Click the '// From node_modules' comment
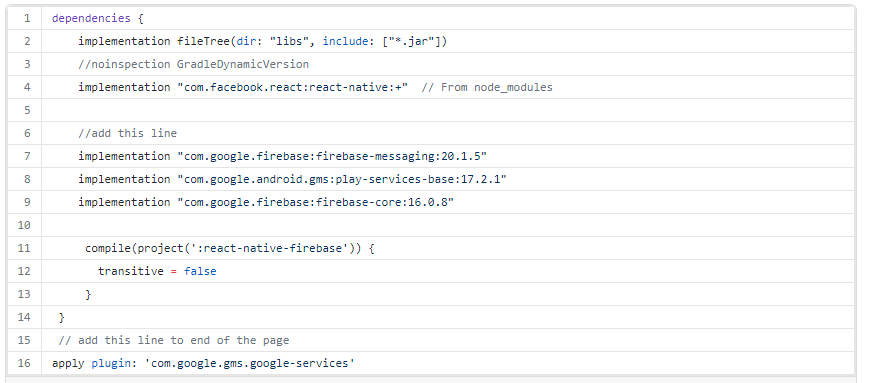This screenshot has width=871, height=383. [x=487, y=87]
